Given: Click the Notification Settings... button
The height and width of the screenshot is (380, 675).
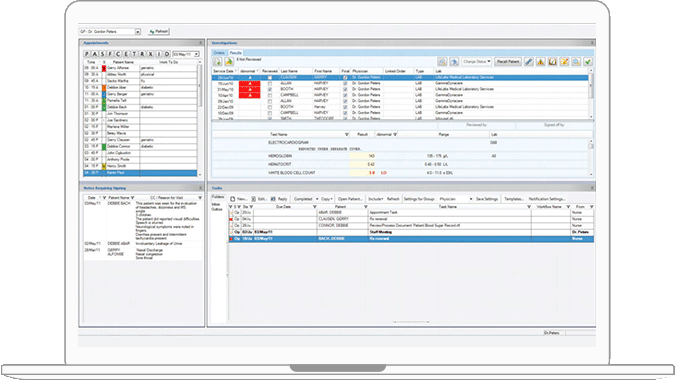Looking at the screenshot, I should (547, 199).
